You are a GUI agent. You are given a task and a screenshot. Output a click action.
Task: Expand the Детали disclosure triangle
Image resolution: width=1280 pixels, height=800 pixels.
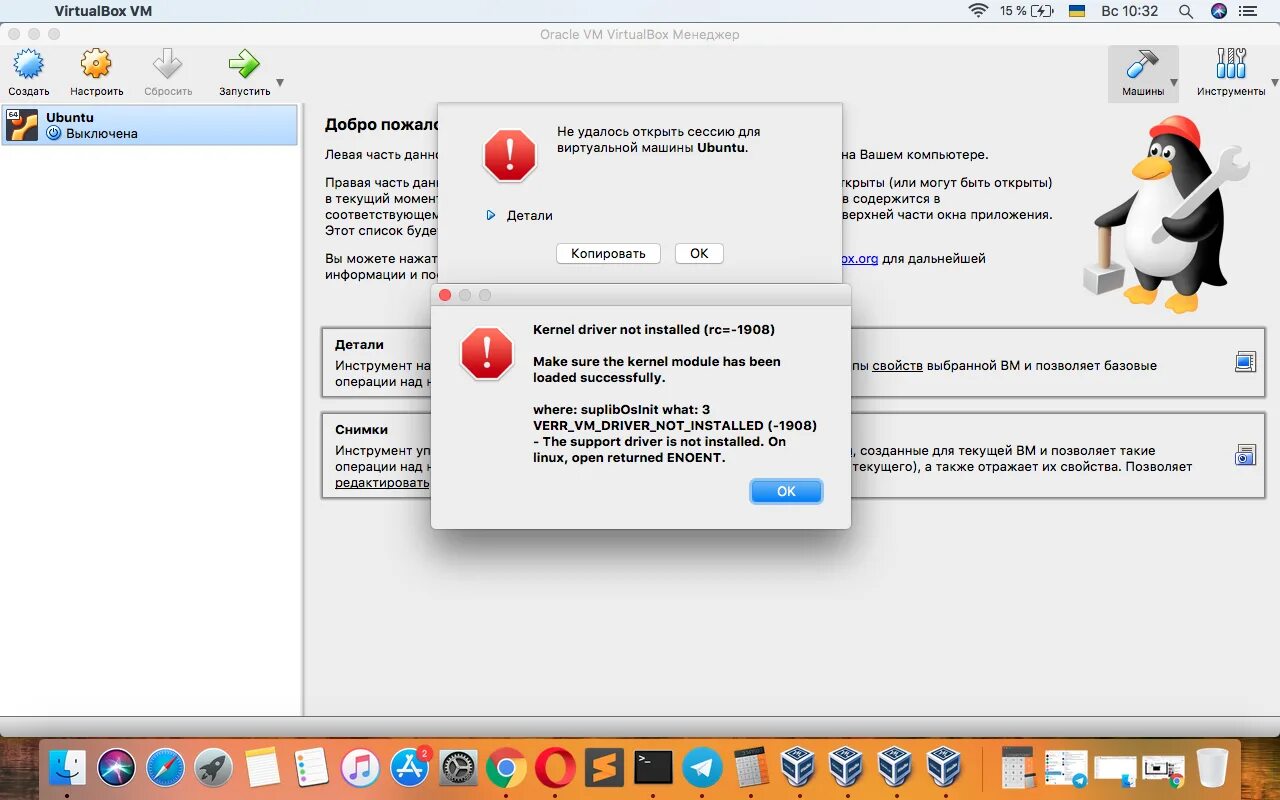tap(490, 215)
